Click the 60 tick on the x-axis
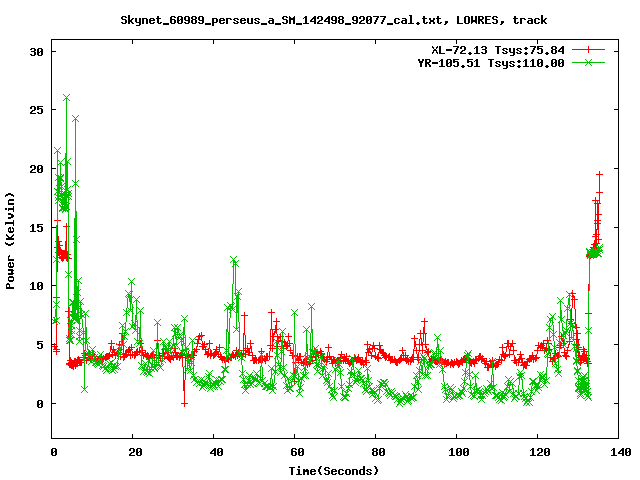Screen dimensions: 640x480 295,452
